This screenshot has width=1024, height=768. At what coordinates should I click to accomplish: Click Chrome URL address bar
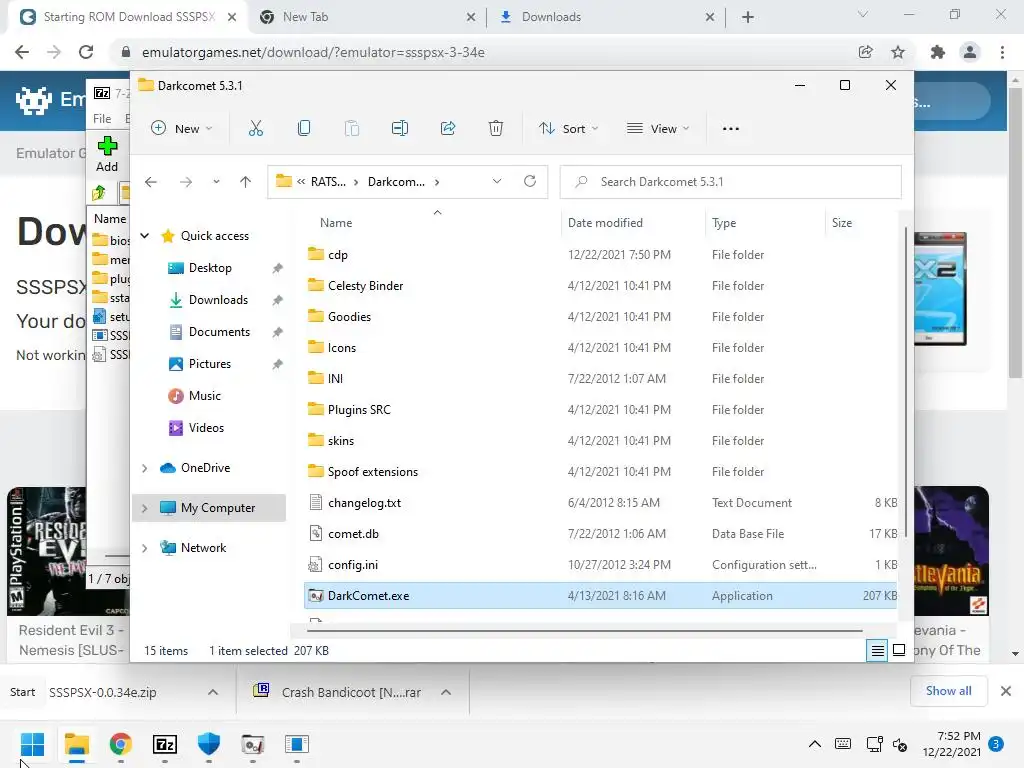coord(483,52)
